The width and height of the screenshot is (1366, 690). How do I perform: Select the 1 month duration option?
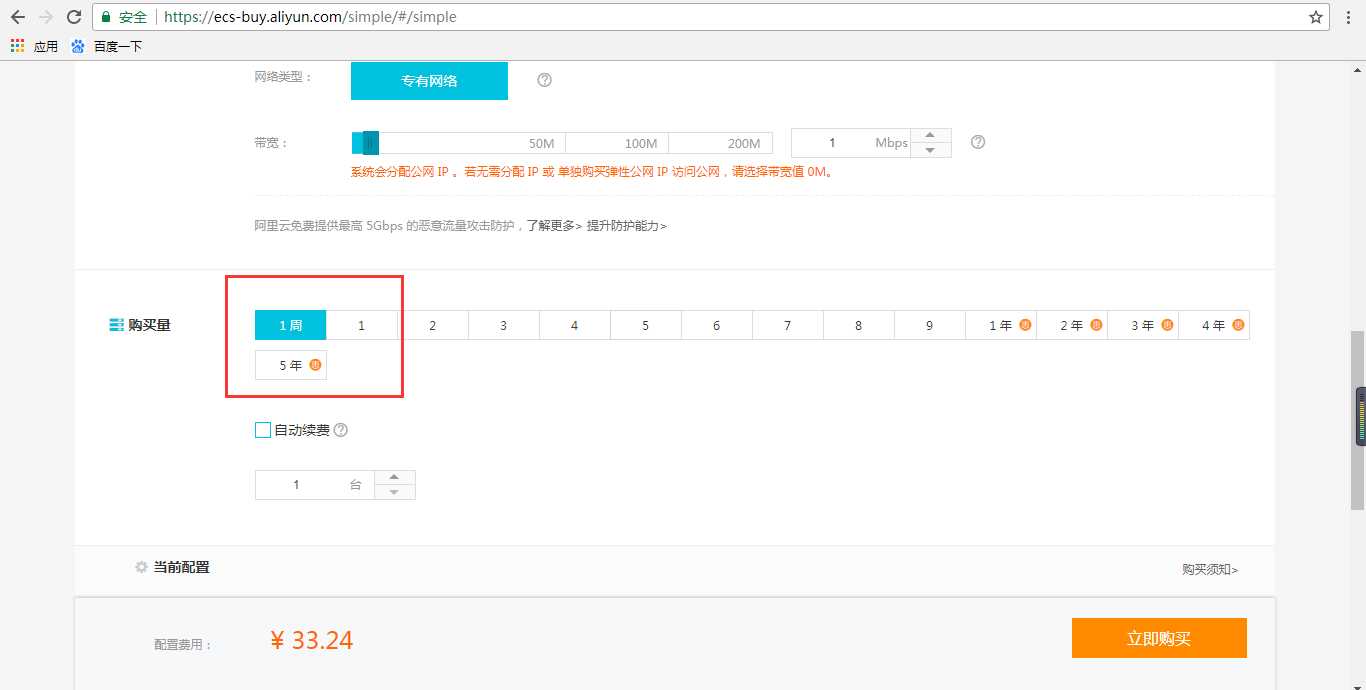click(362, 325)
